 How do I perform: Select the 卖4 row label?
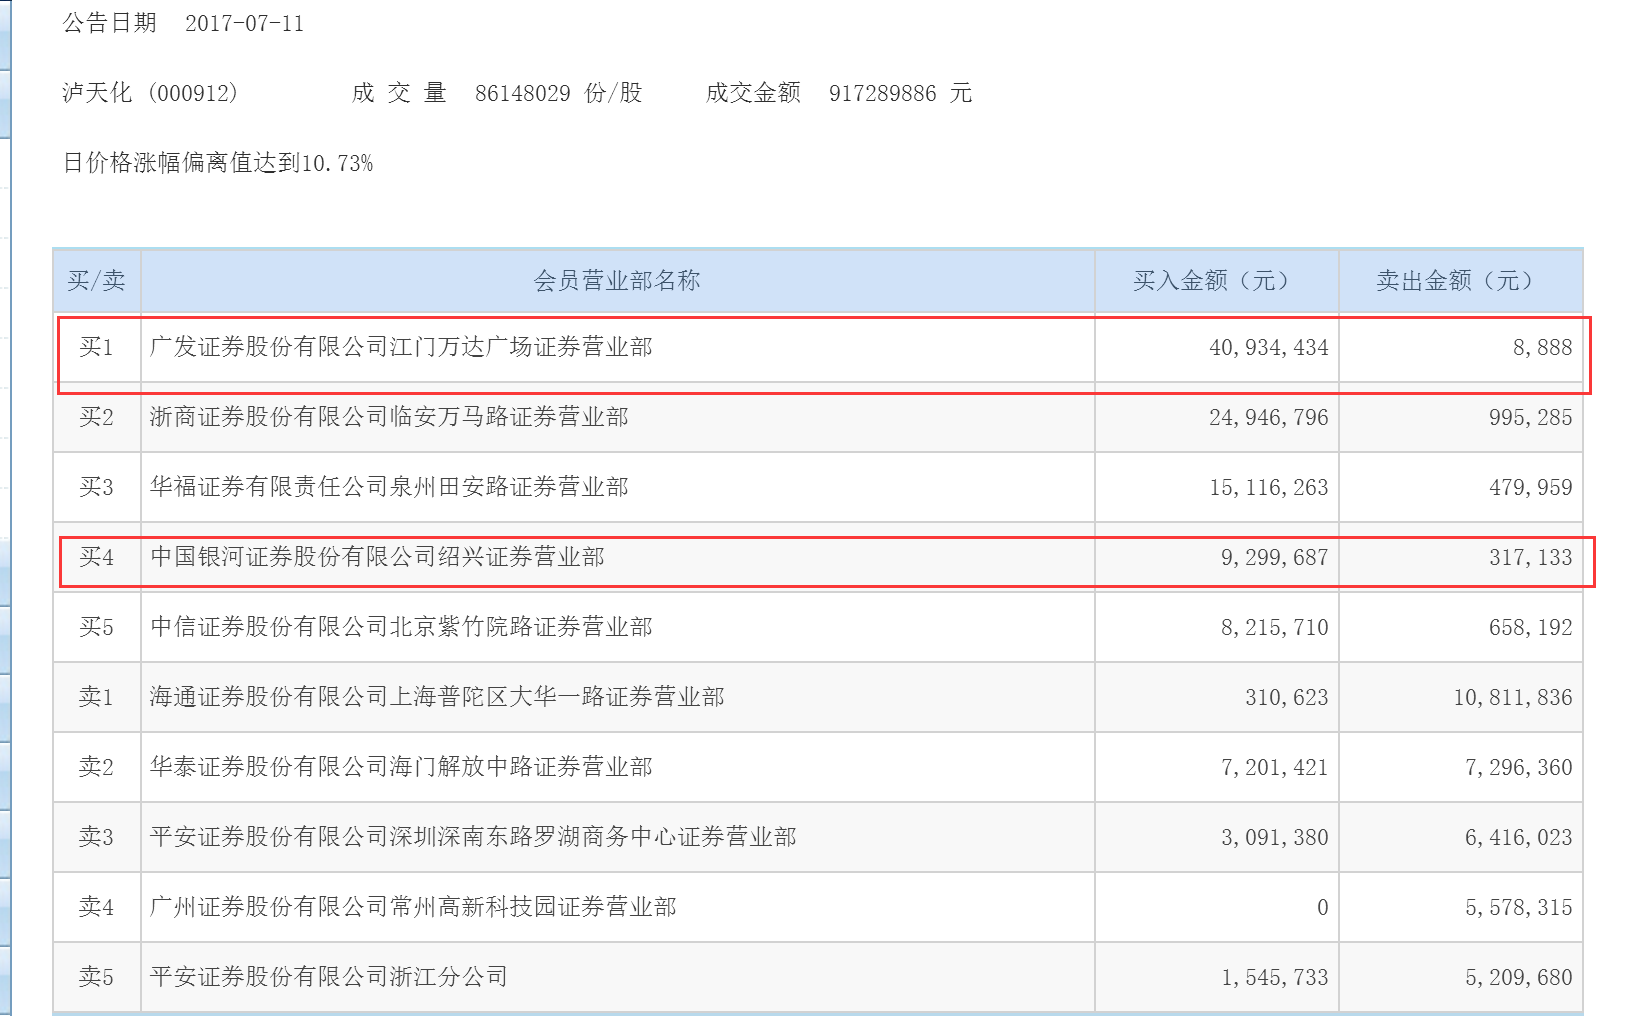coord(96,907)
